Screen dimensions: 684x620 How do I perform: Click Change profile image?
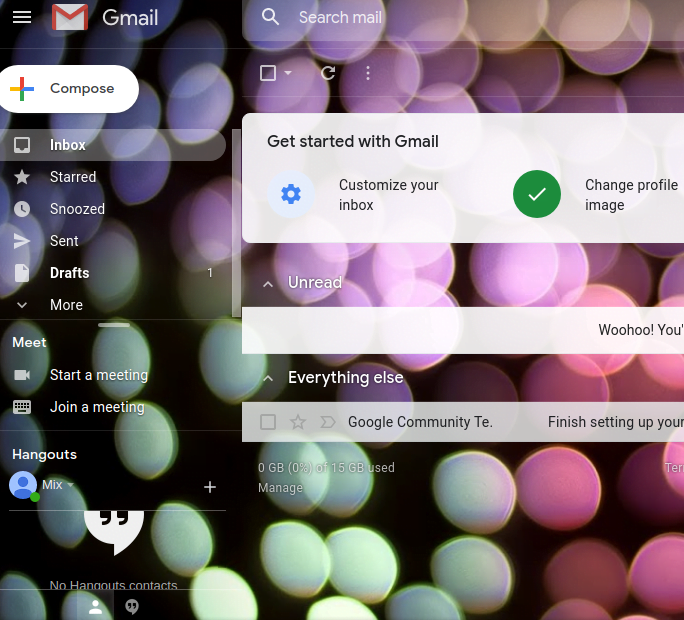[631, 195]
